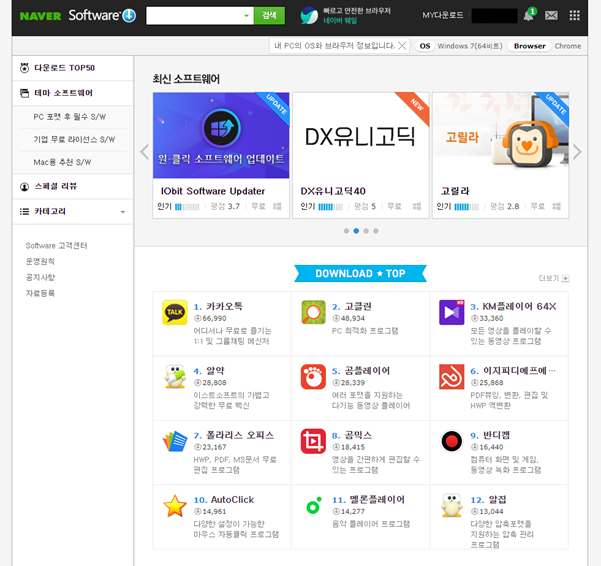
Task: Select fourth carousel page dot
Action: pyautogui.click(x=376, y=231)
